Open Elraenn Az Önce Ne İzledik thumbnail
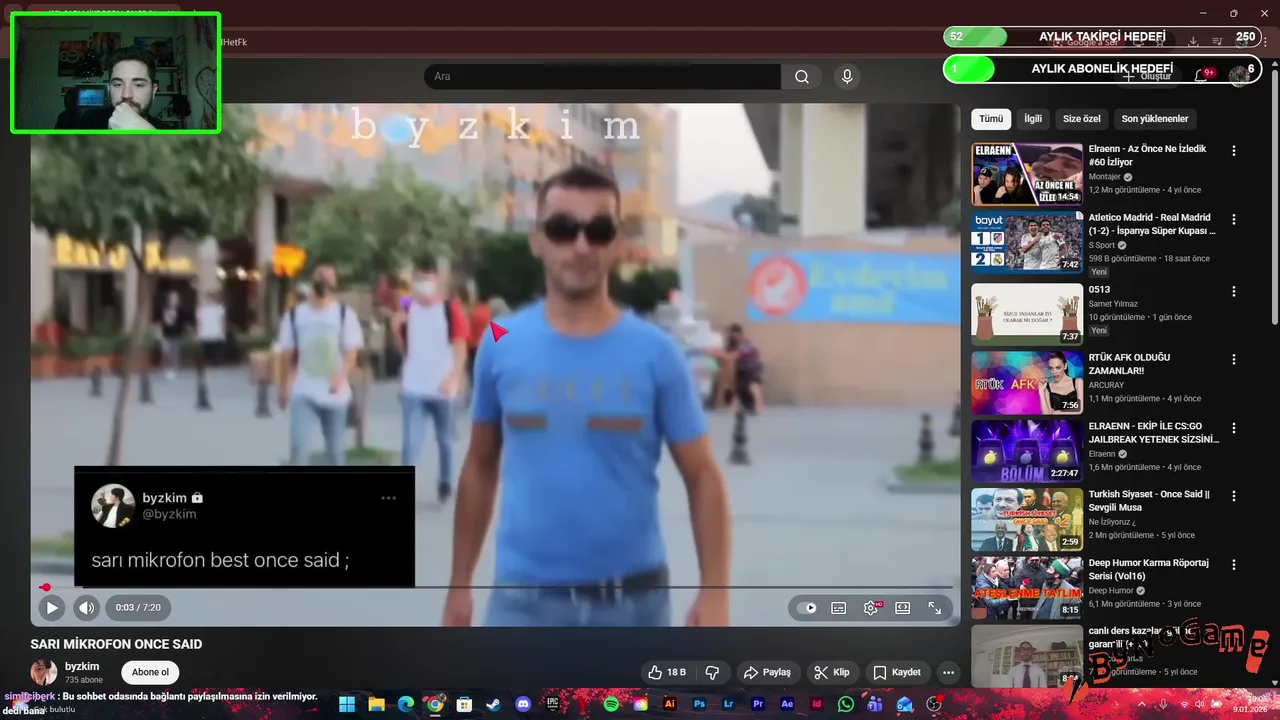 [1027, 174]
